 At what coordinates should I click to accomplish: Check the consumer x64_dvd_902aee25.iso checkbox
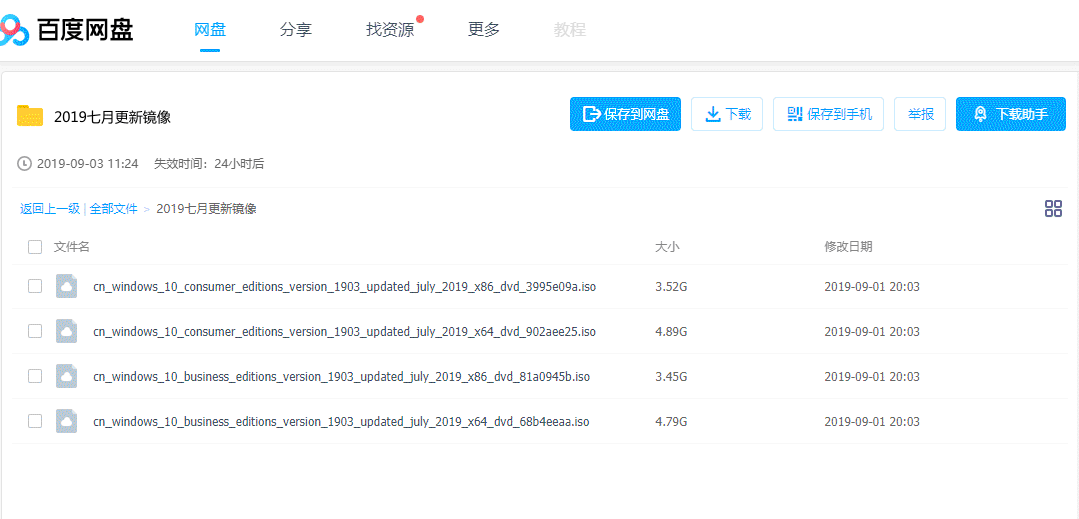pyautogui.click(x=35, y=331)
